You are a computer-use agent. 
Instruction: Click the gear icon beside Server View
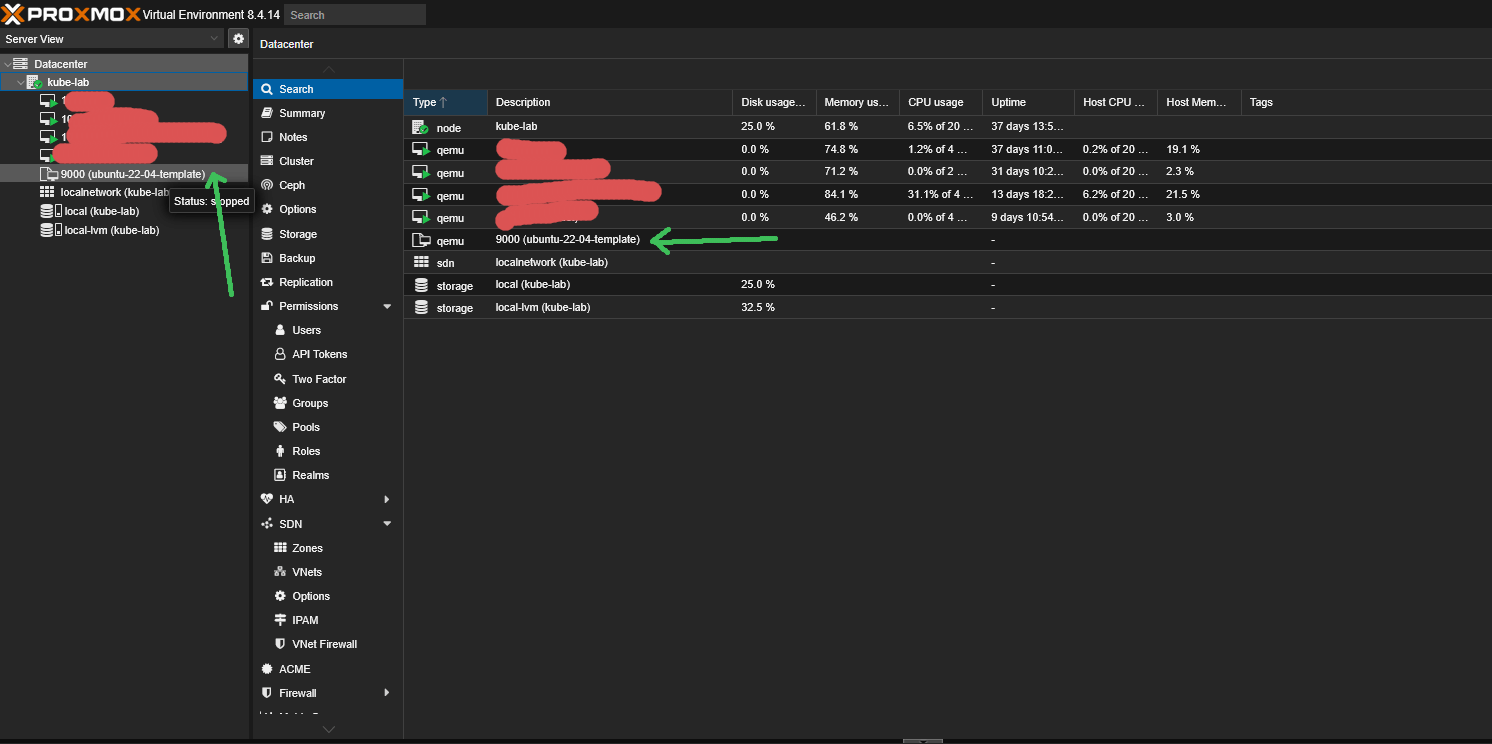(x=238, y=39)
